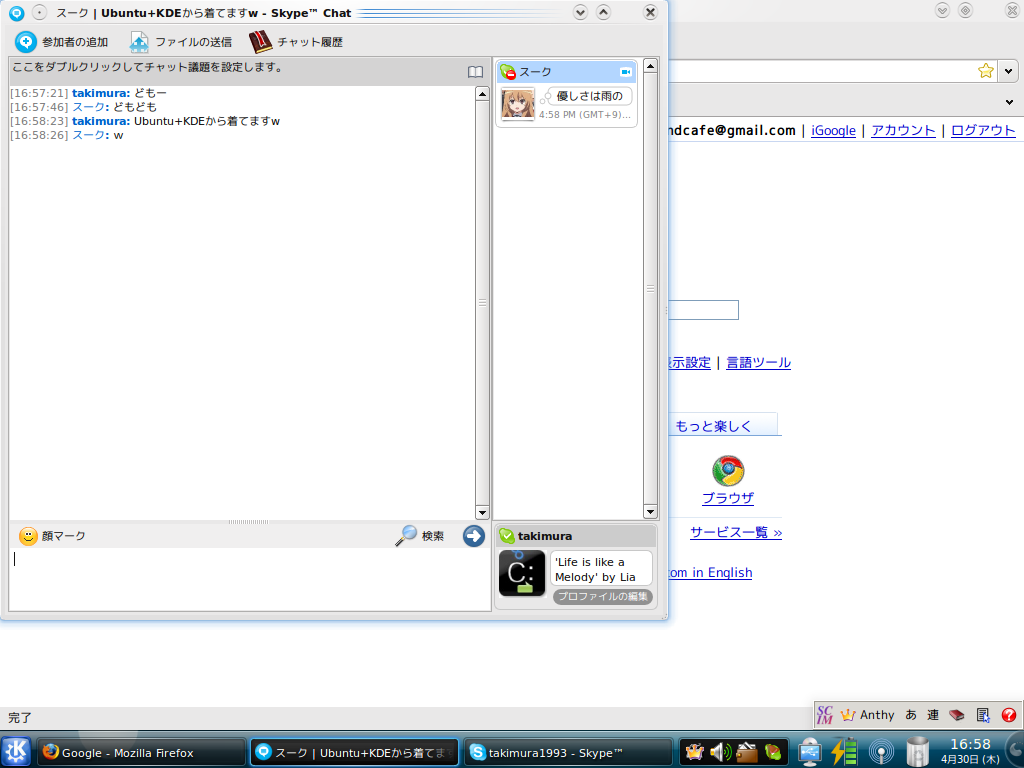The width and height of the screenshot is (1024, 768).
Task: Select the スーク chat taskbar entry
Action: tap(355, 752)
